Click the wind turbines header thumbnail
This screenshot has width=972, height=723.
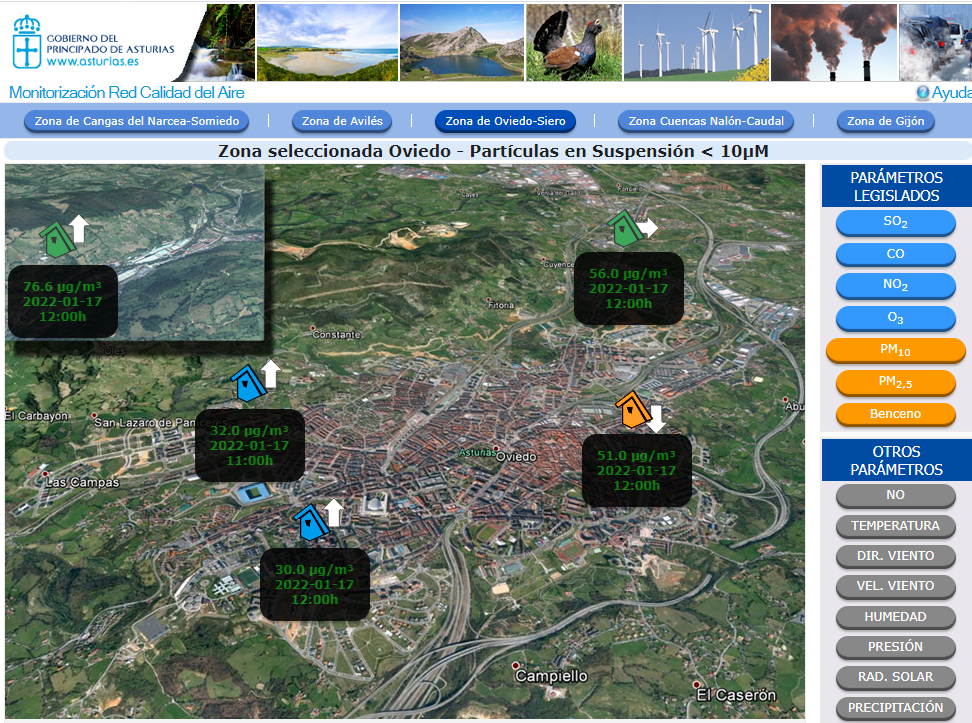(x=697, y=42)
